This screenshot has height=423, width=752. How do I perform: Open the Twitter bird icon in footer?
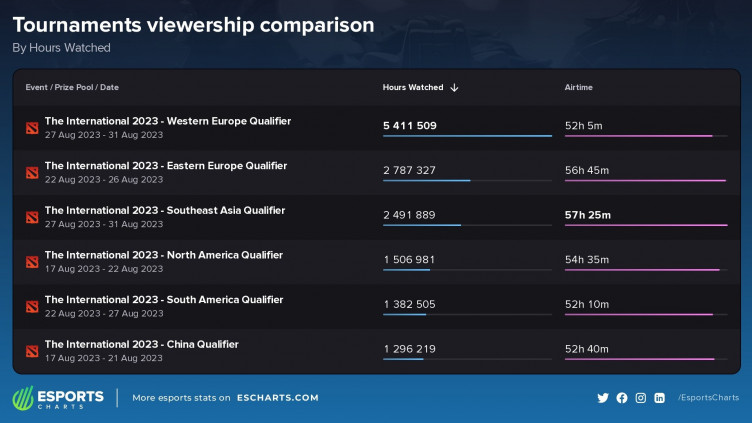click(603, 398)
